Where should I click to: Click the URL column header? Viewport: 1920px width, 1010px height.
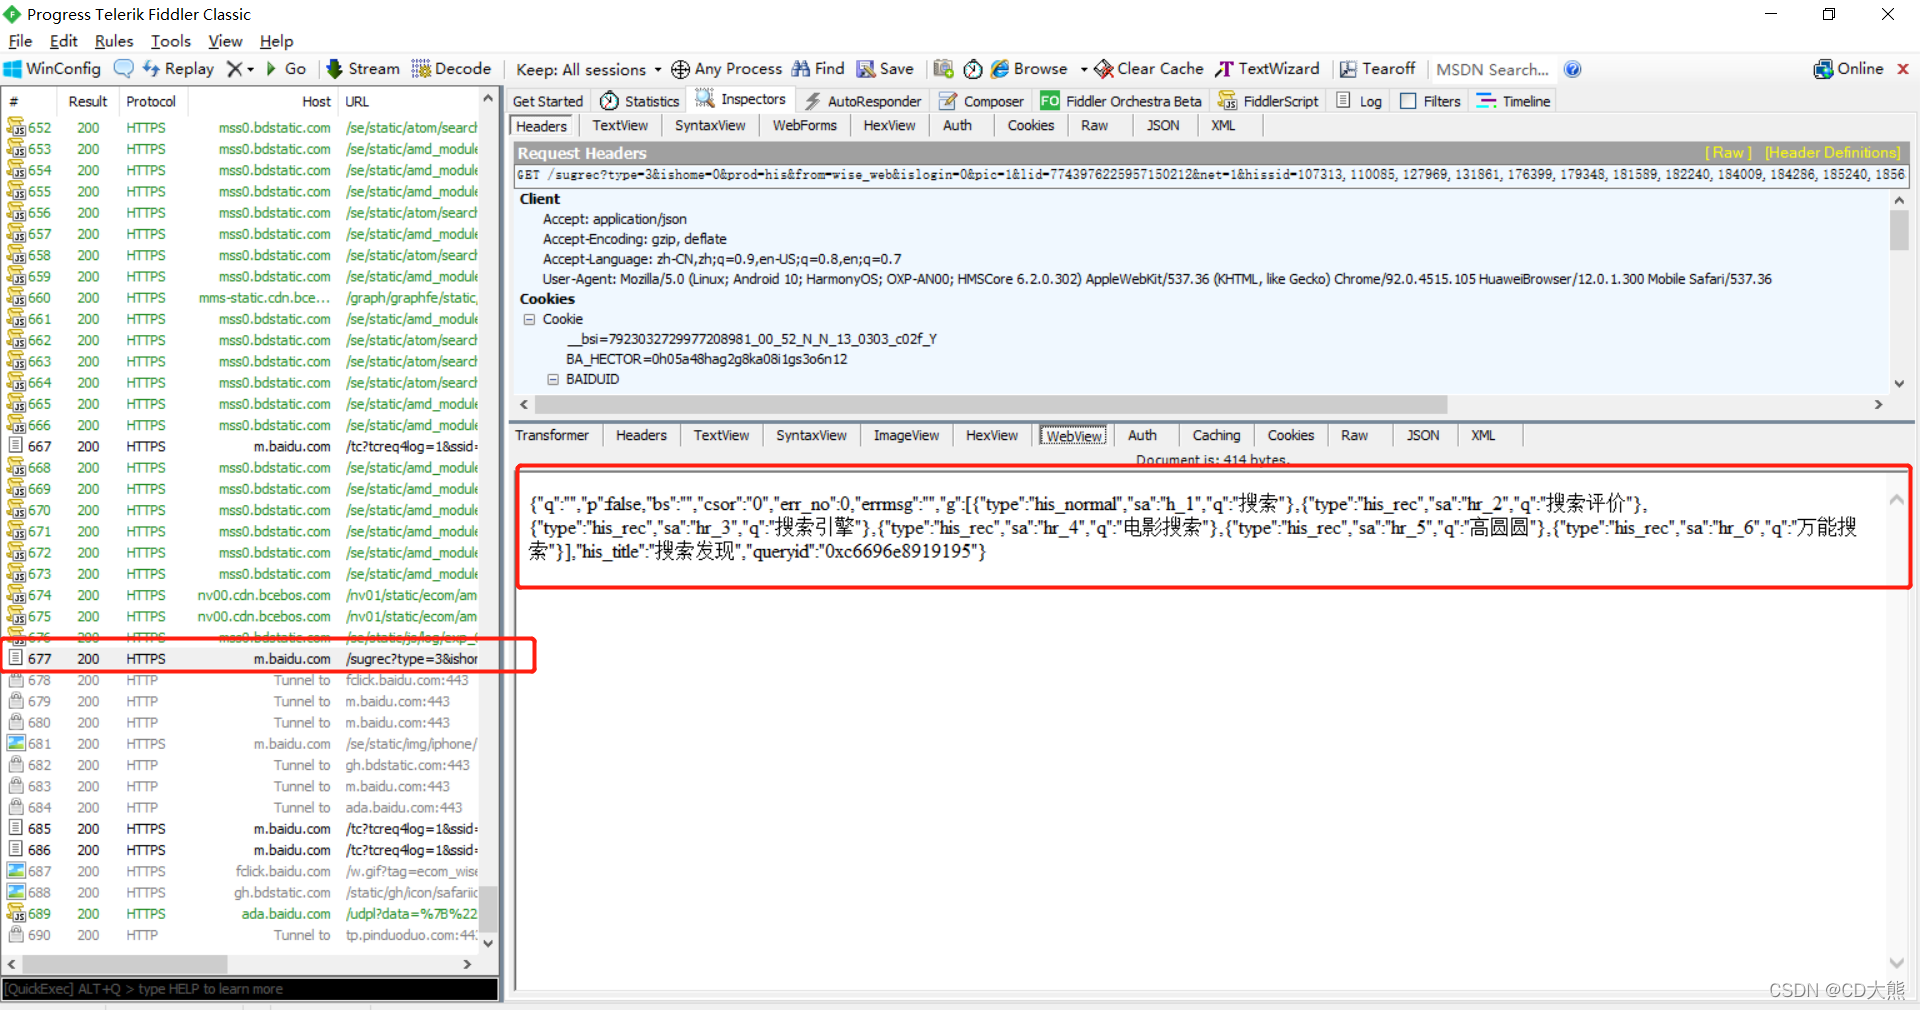tap(409, 102)
